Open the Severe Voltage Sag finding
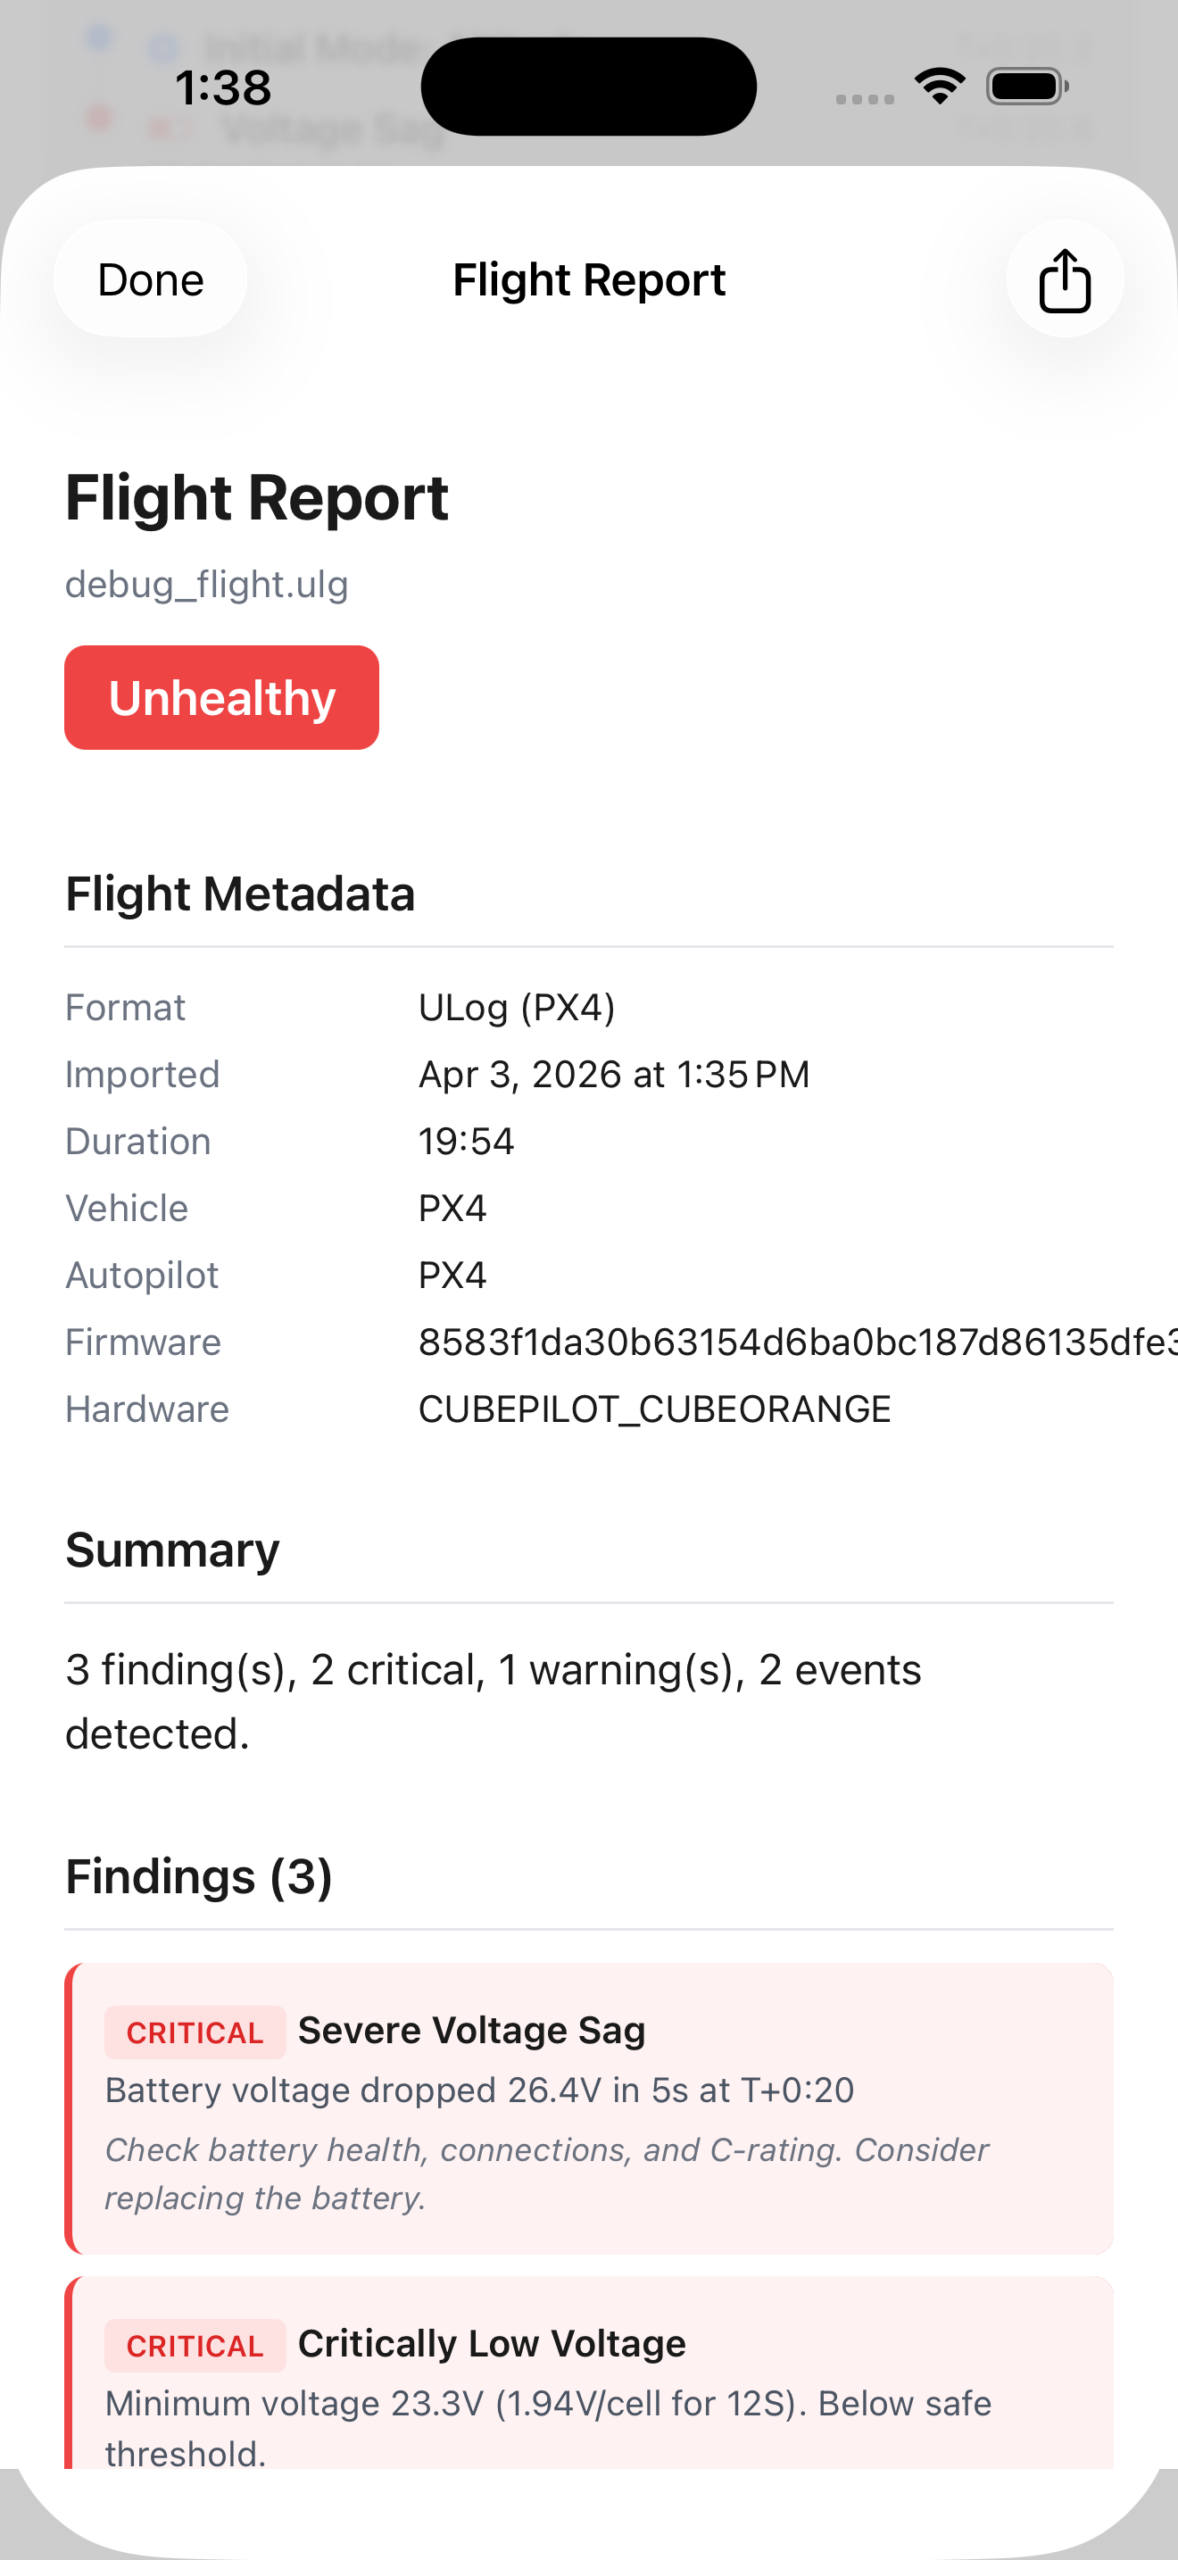1178x2560 pixels. point(590,2108)
